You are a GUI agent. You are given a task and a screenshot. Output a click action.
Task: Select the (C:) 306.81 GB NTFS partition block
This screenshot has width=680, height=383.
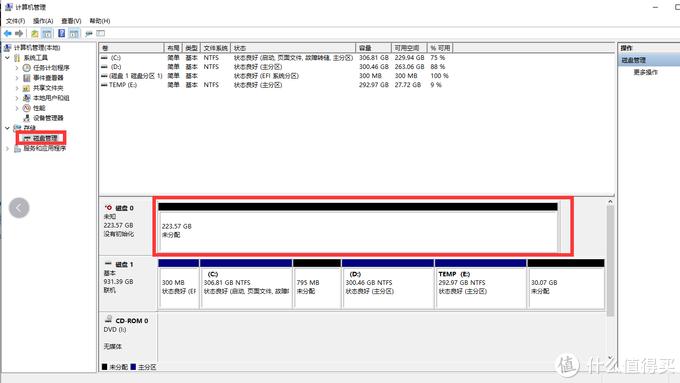[246, 284]
